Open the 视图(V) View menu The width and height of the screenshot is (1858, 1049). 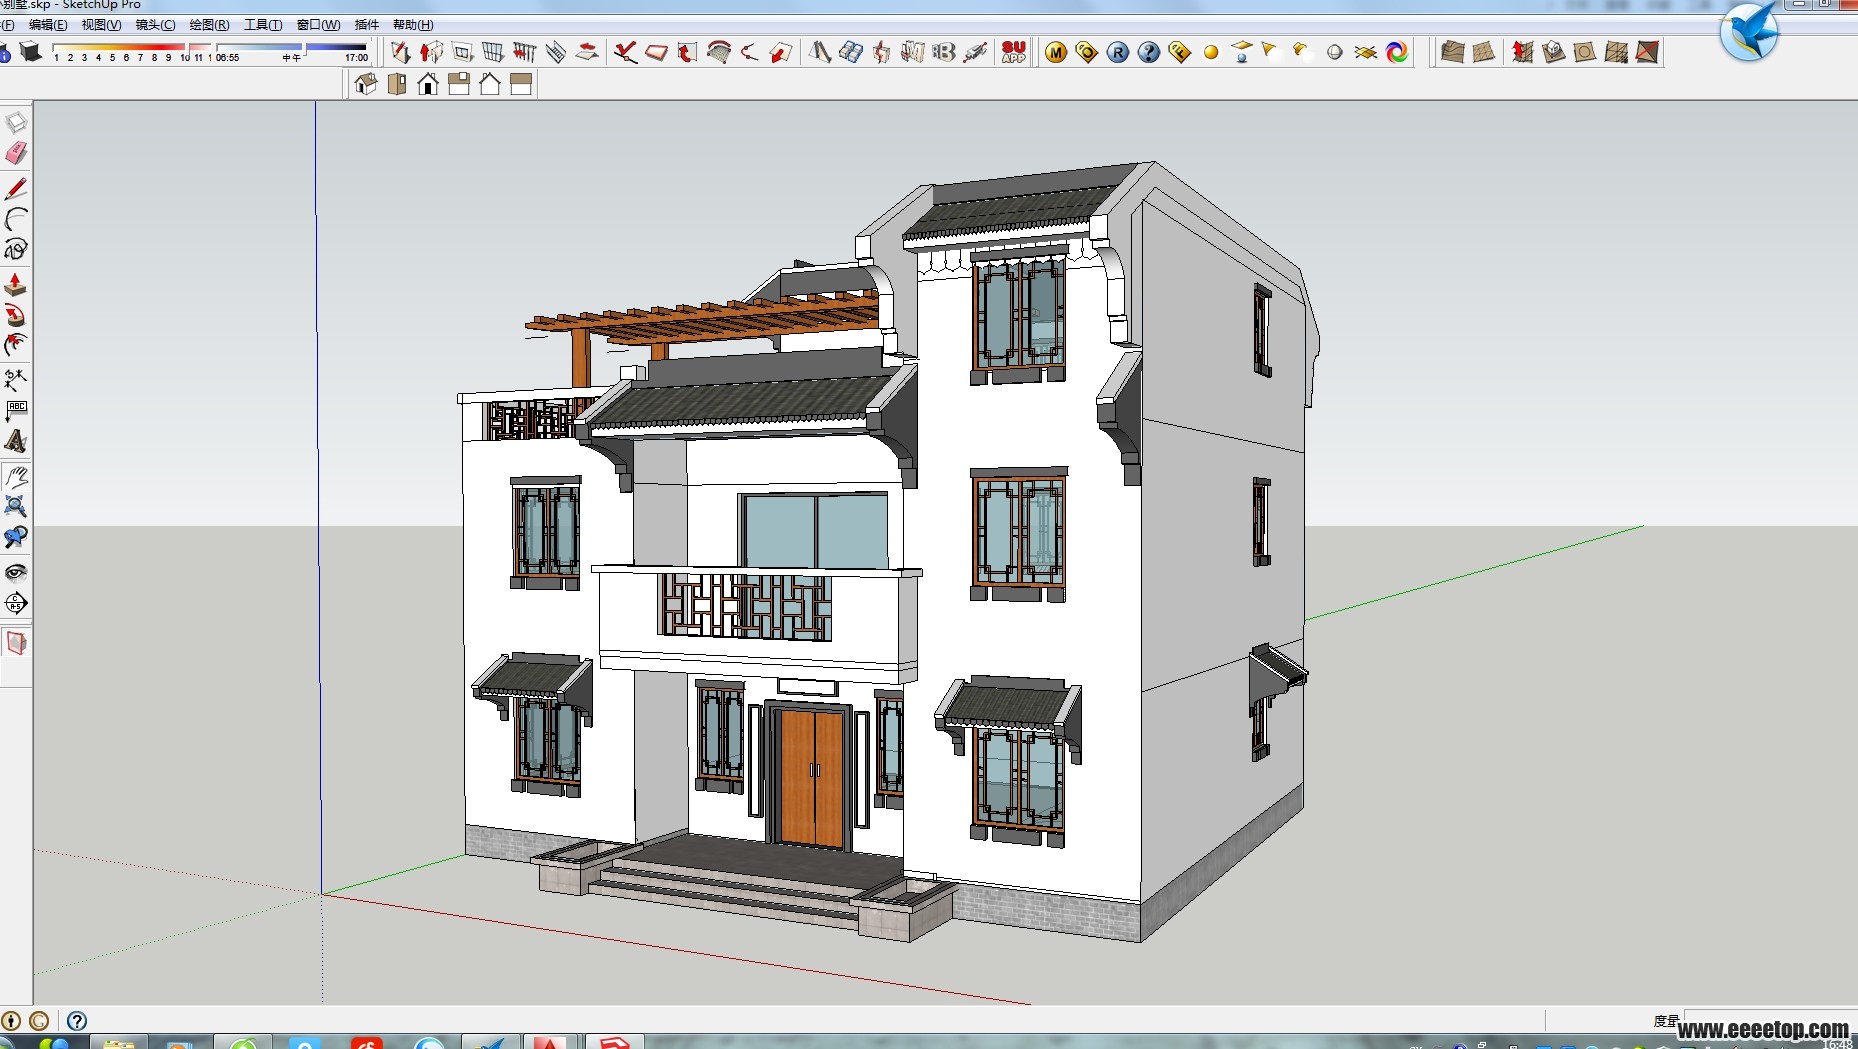[101, 25]
